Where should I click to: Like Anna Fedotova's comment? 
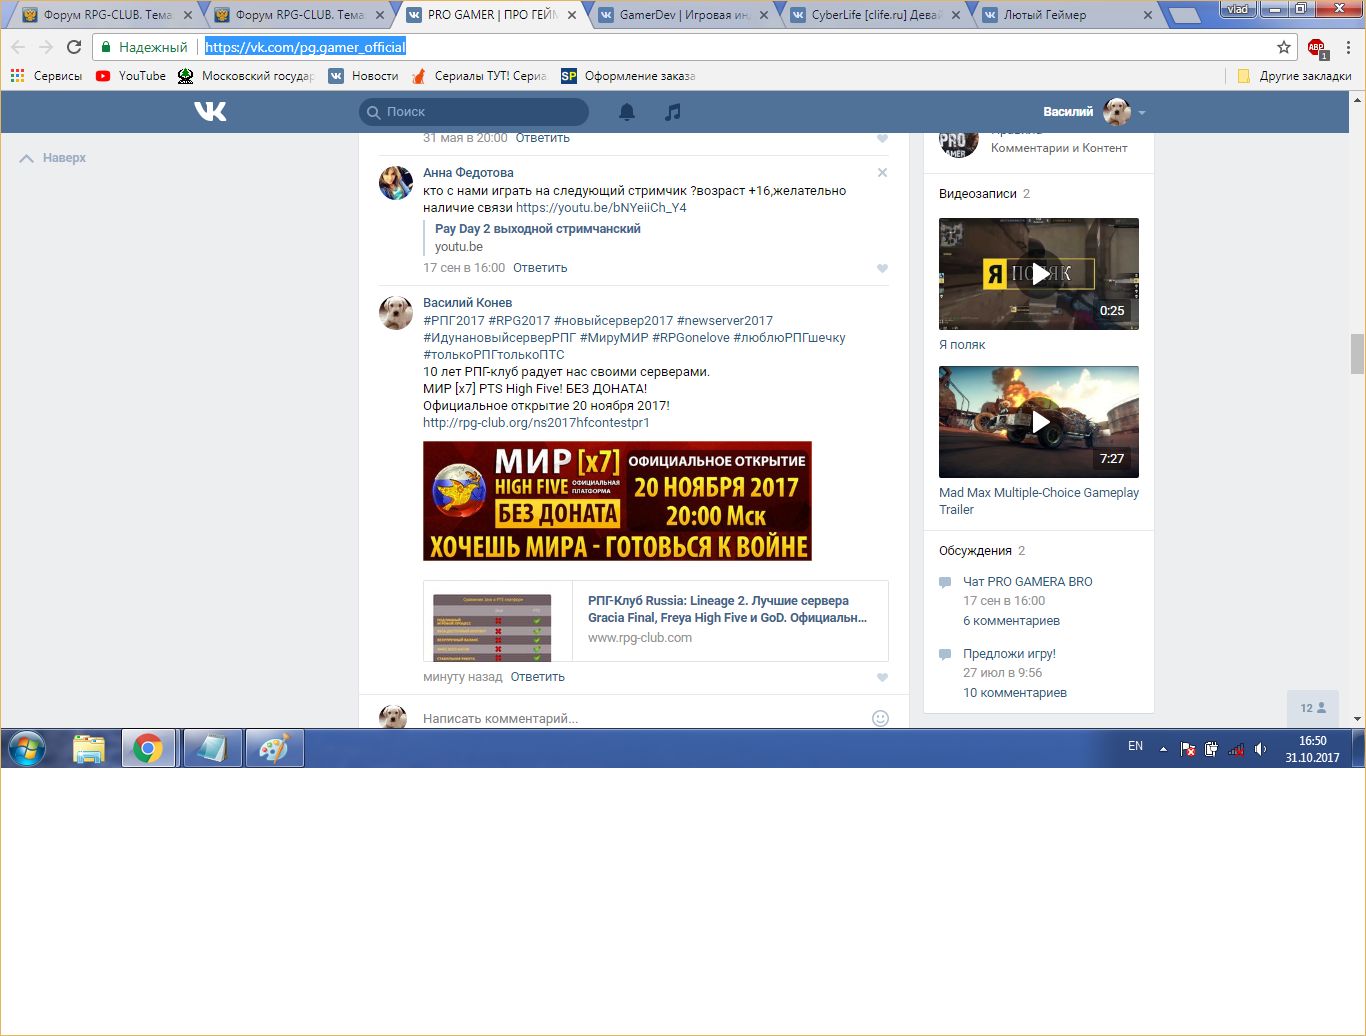click(882, 268)
